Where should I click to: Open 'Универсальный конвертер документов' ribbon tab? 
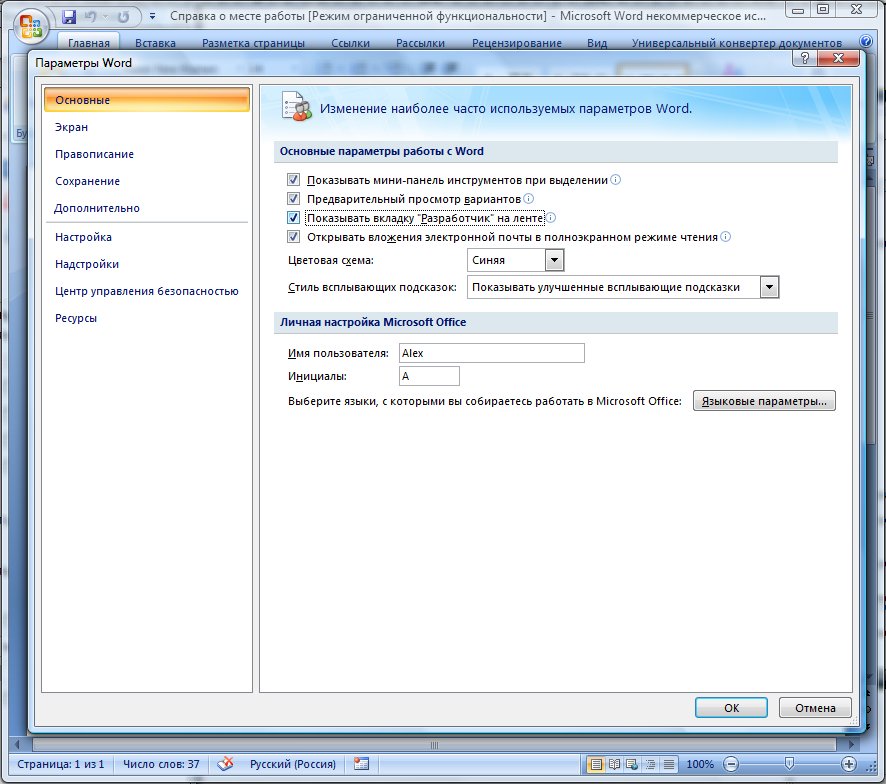pyautogui.click(x=737, y=43)
